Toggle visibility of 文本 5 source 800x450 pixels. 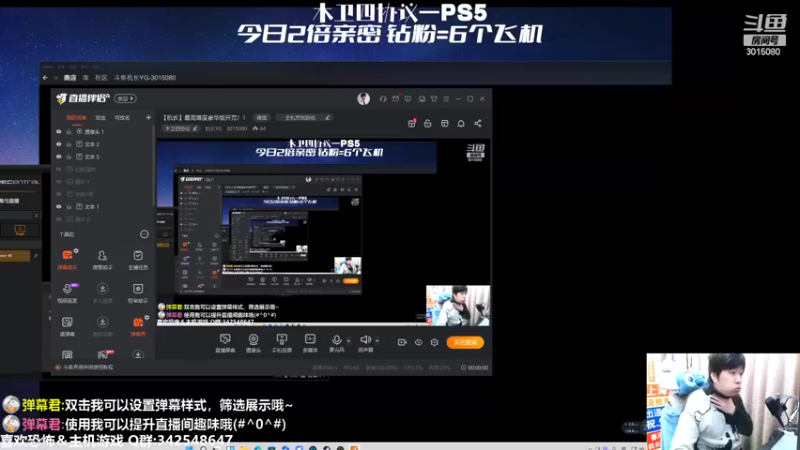click(59, 157)
